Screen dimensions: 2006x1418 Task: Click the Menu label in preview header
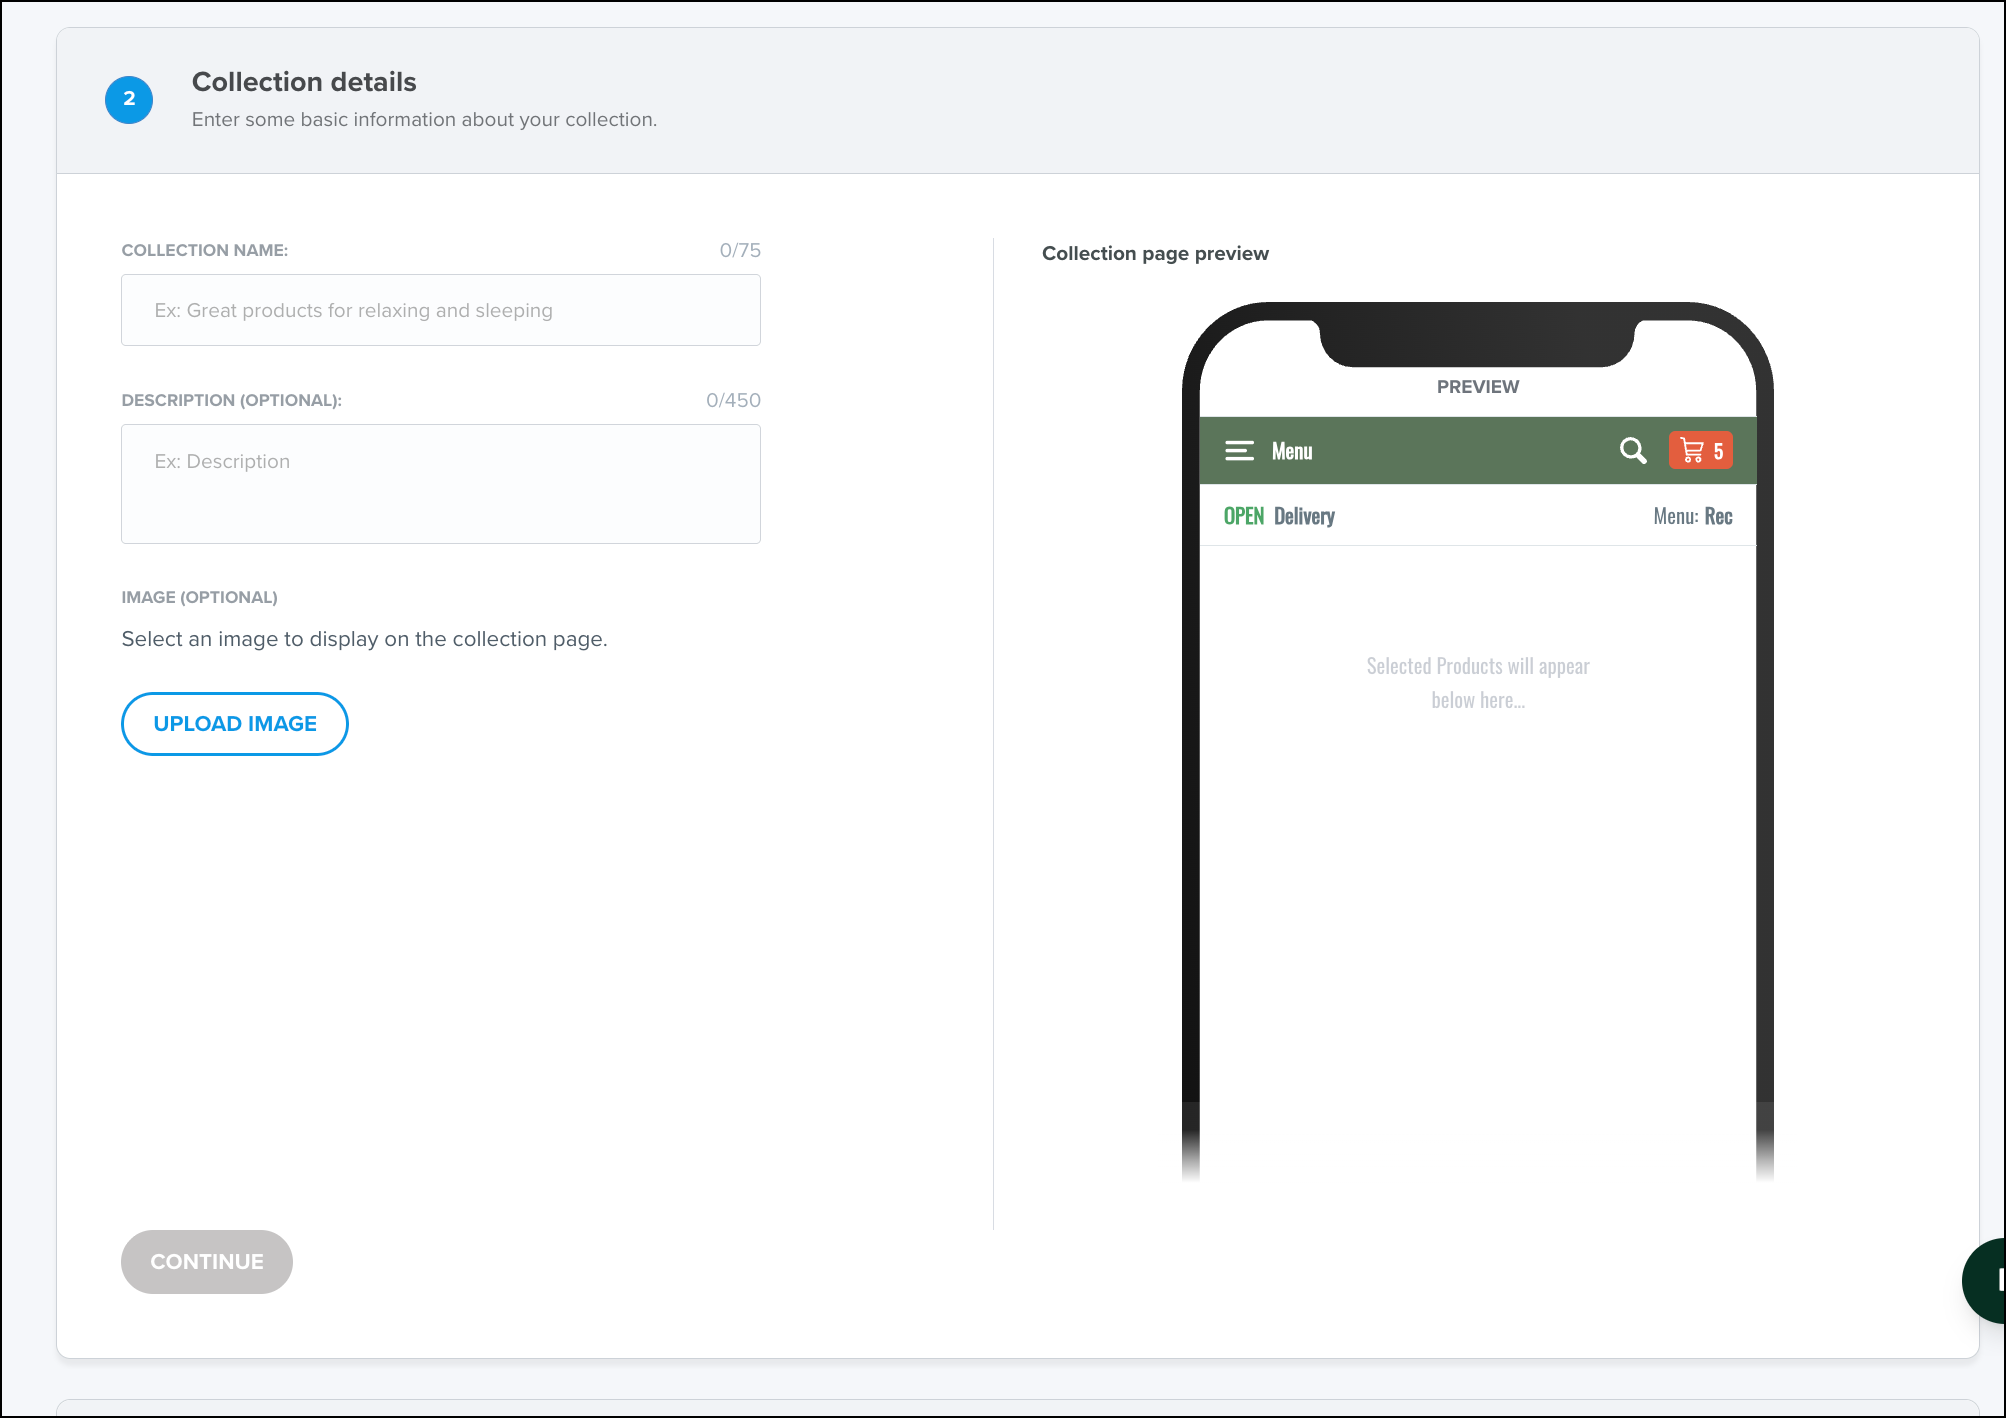[x=1292, y=452]
